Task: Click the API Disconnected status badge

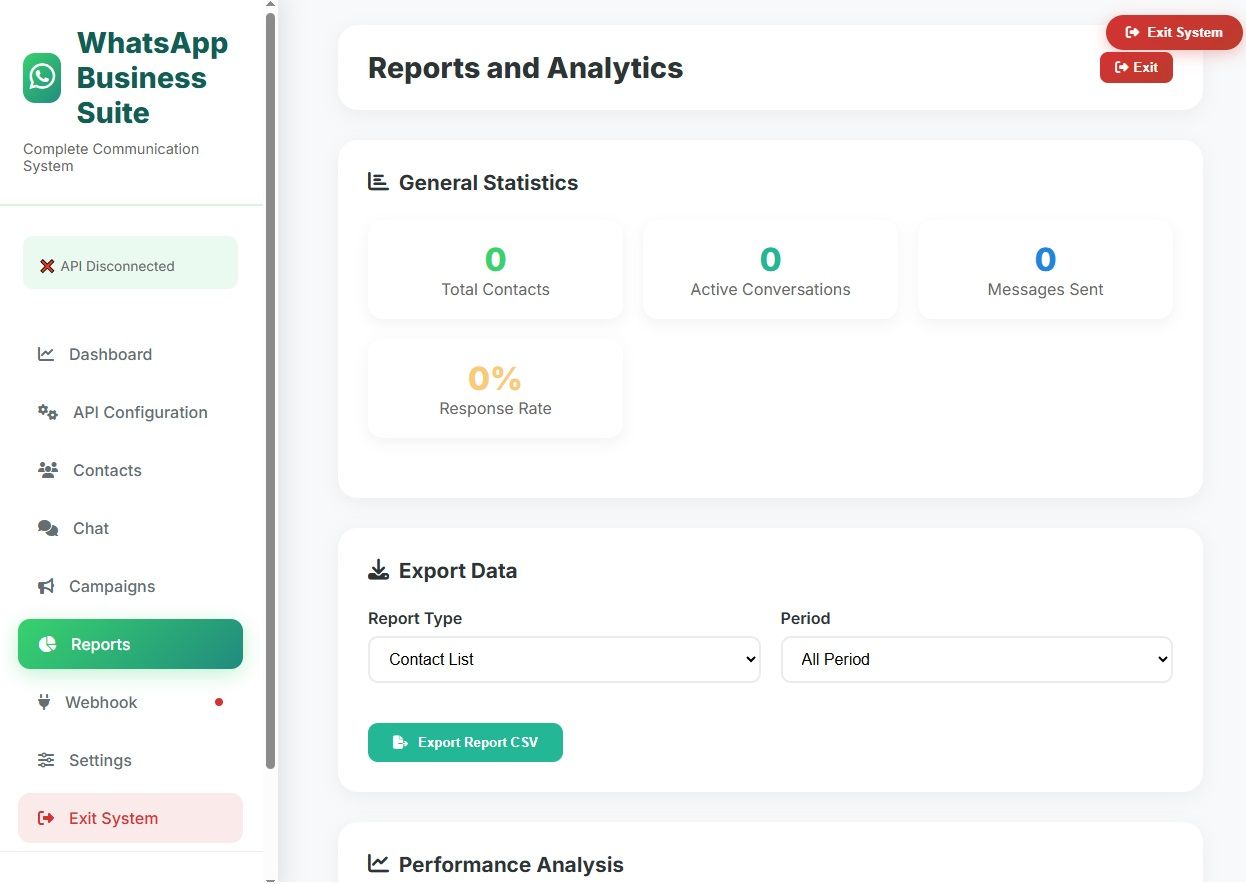Action: [130, 266]
